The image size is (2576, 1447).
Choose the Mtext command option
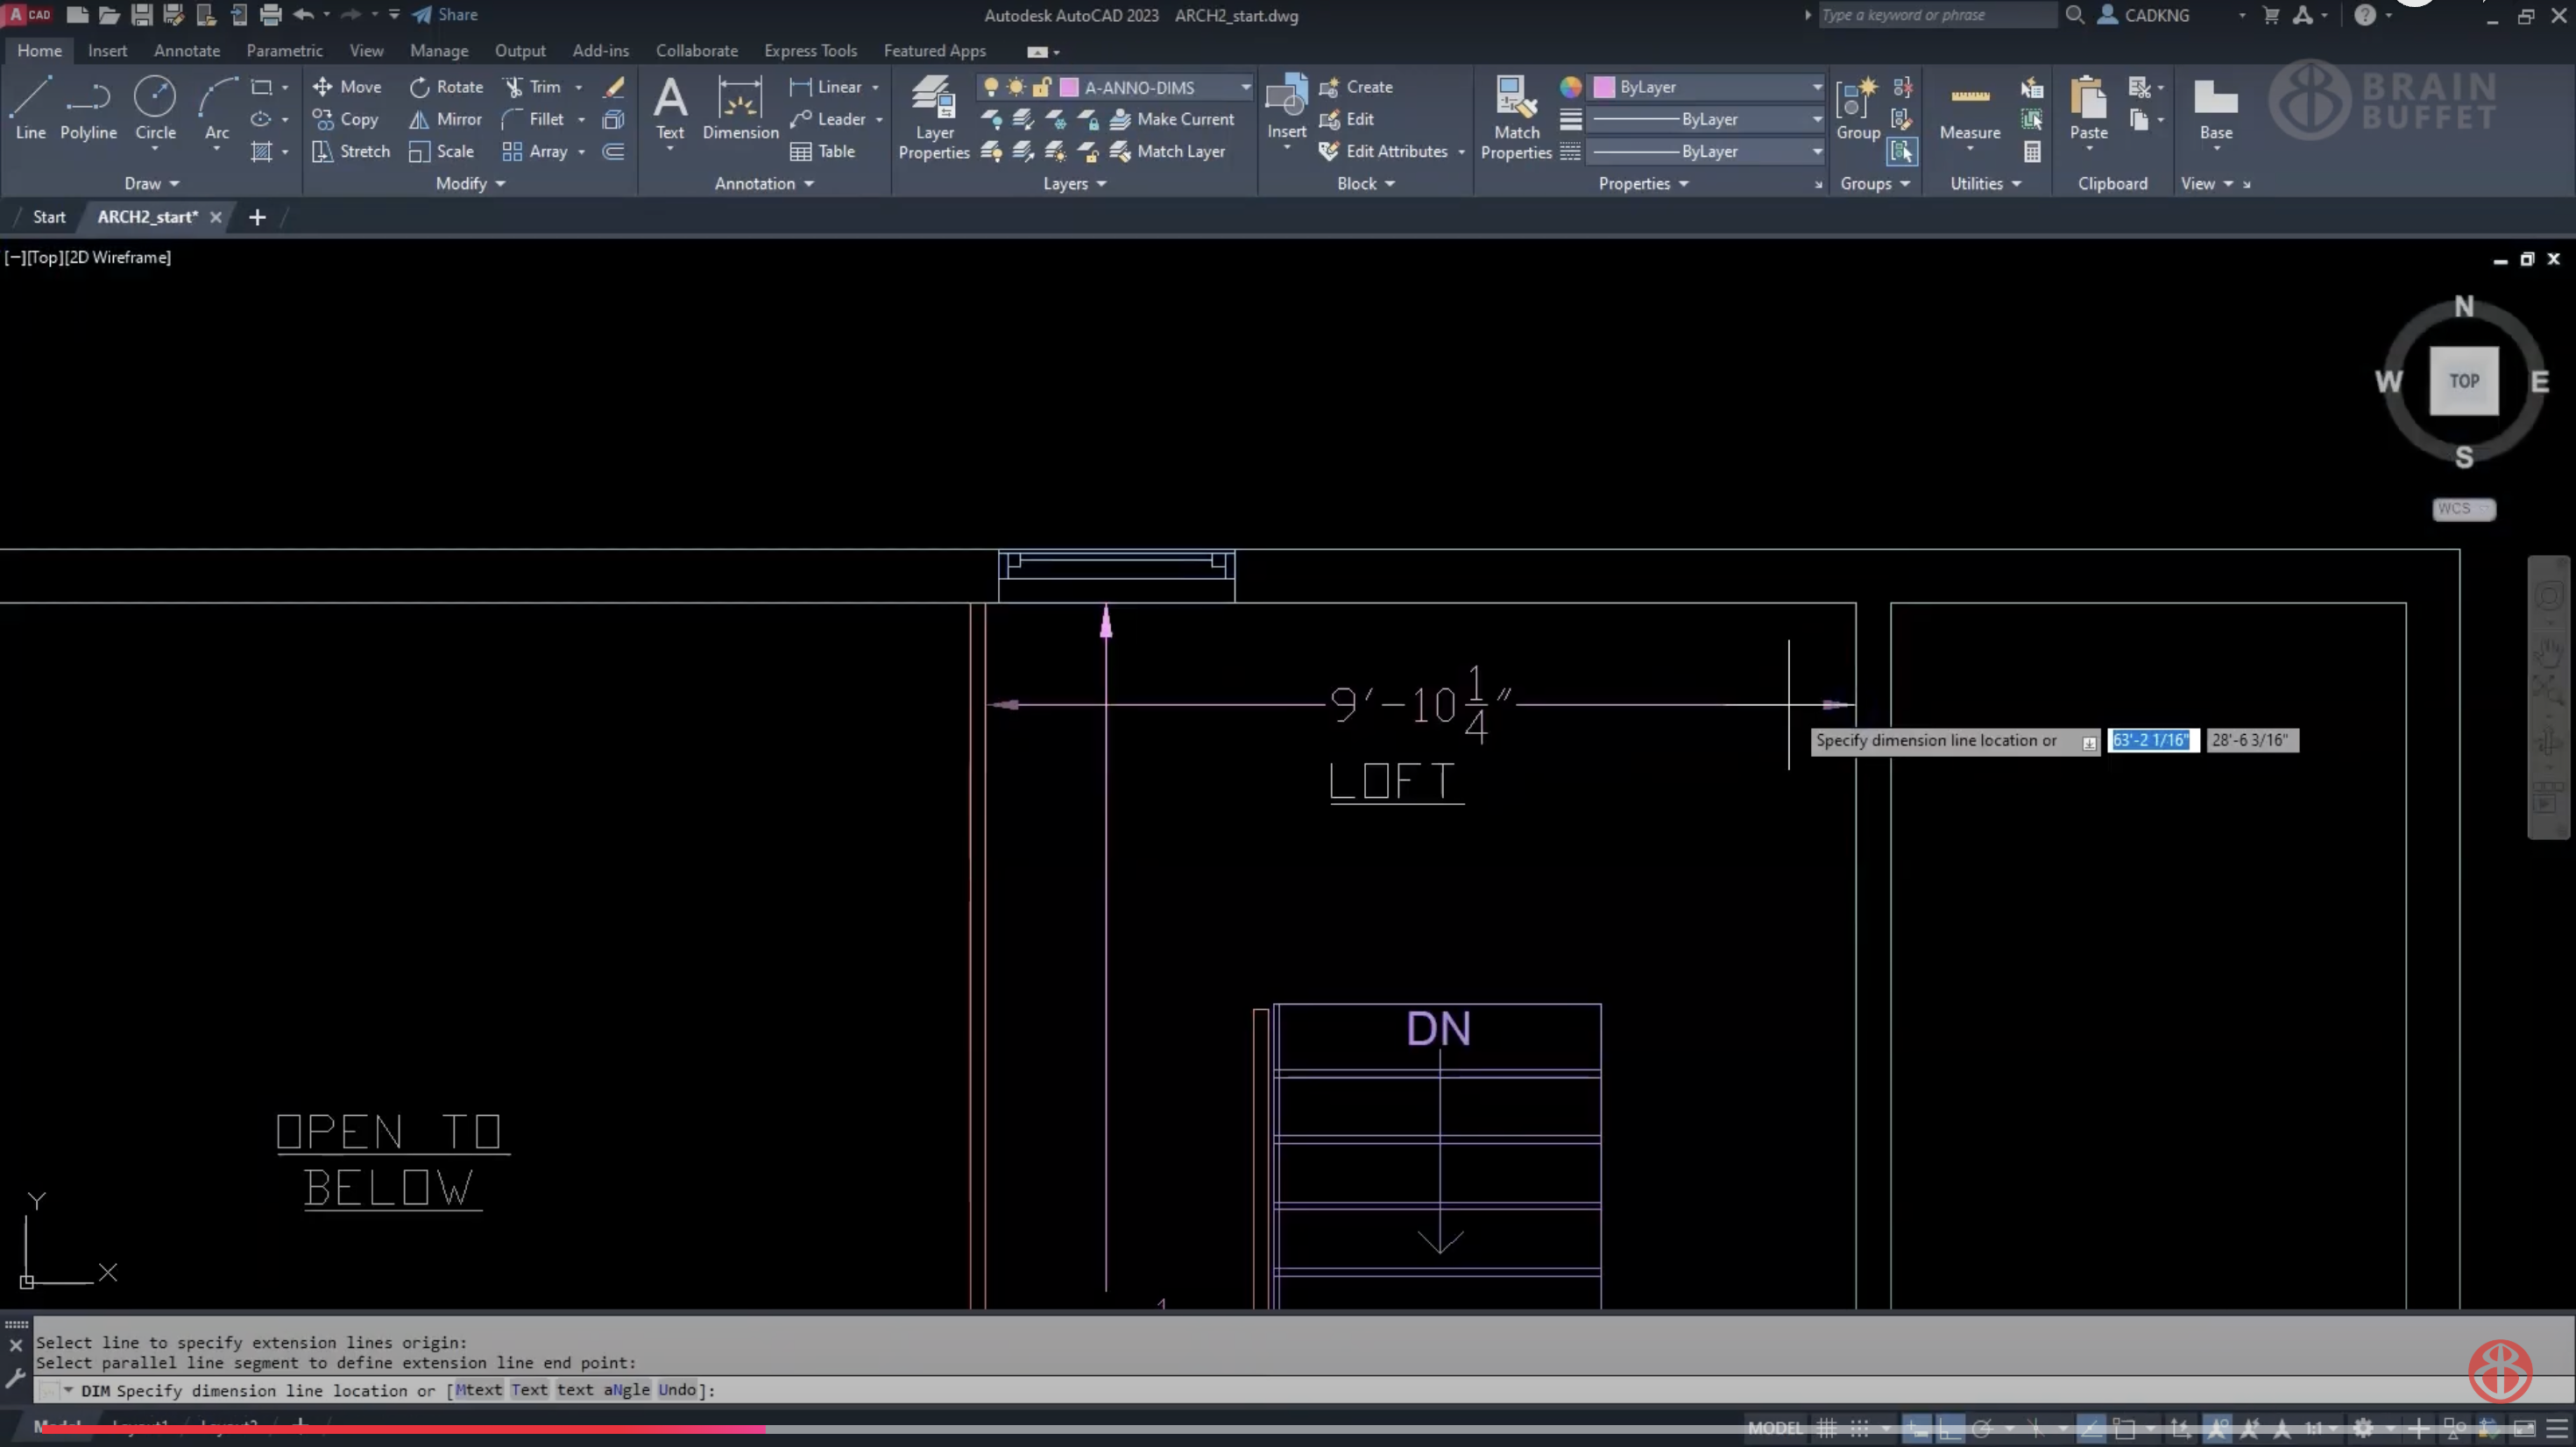[x=479, y=1390]
